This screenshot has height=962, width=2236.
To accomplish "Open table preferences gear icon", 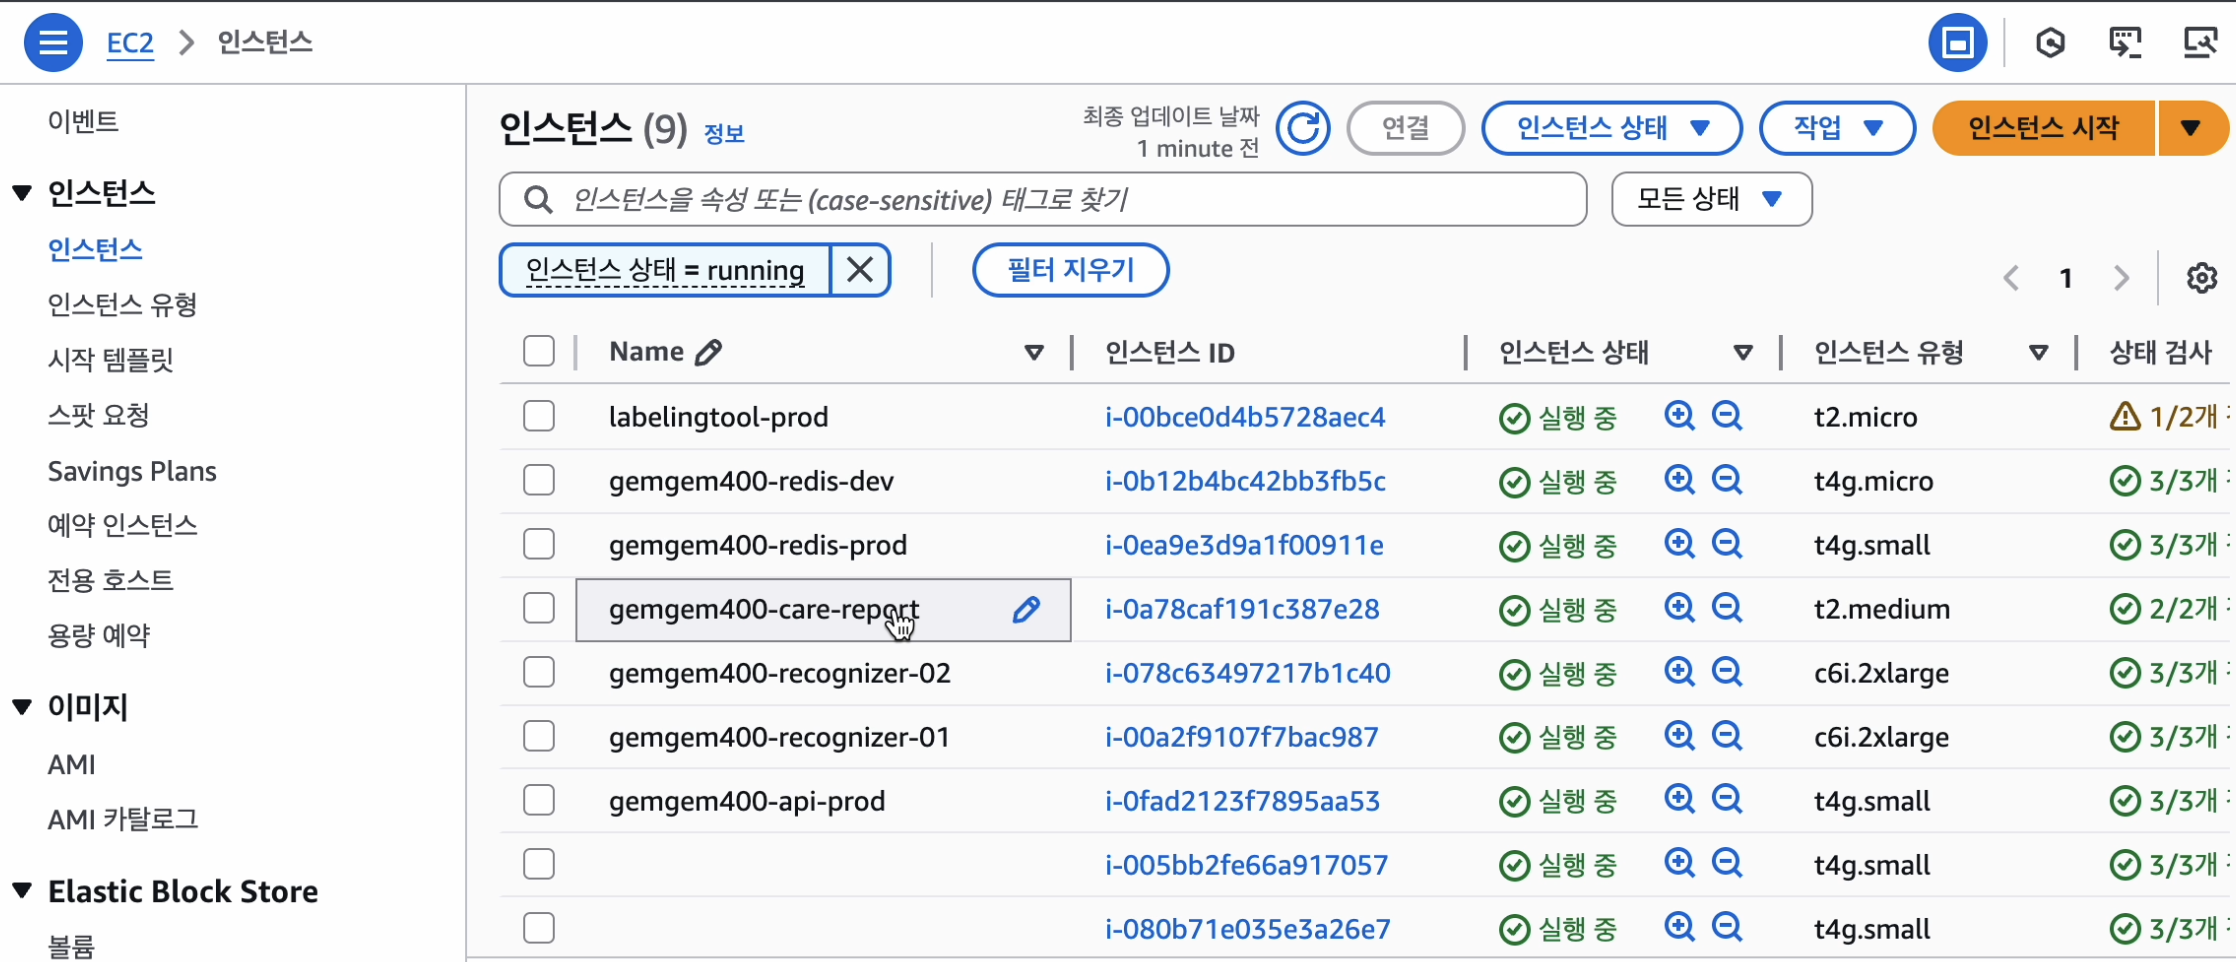I will tap(2201, 278).
